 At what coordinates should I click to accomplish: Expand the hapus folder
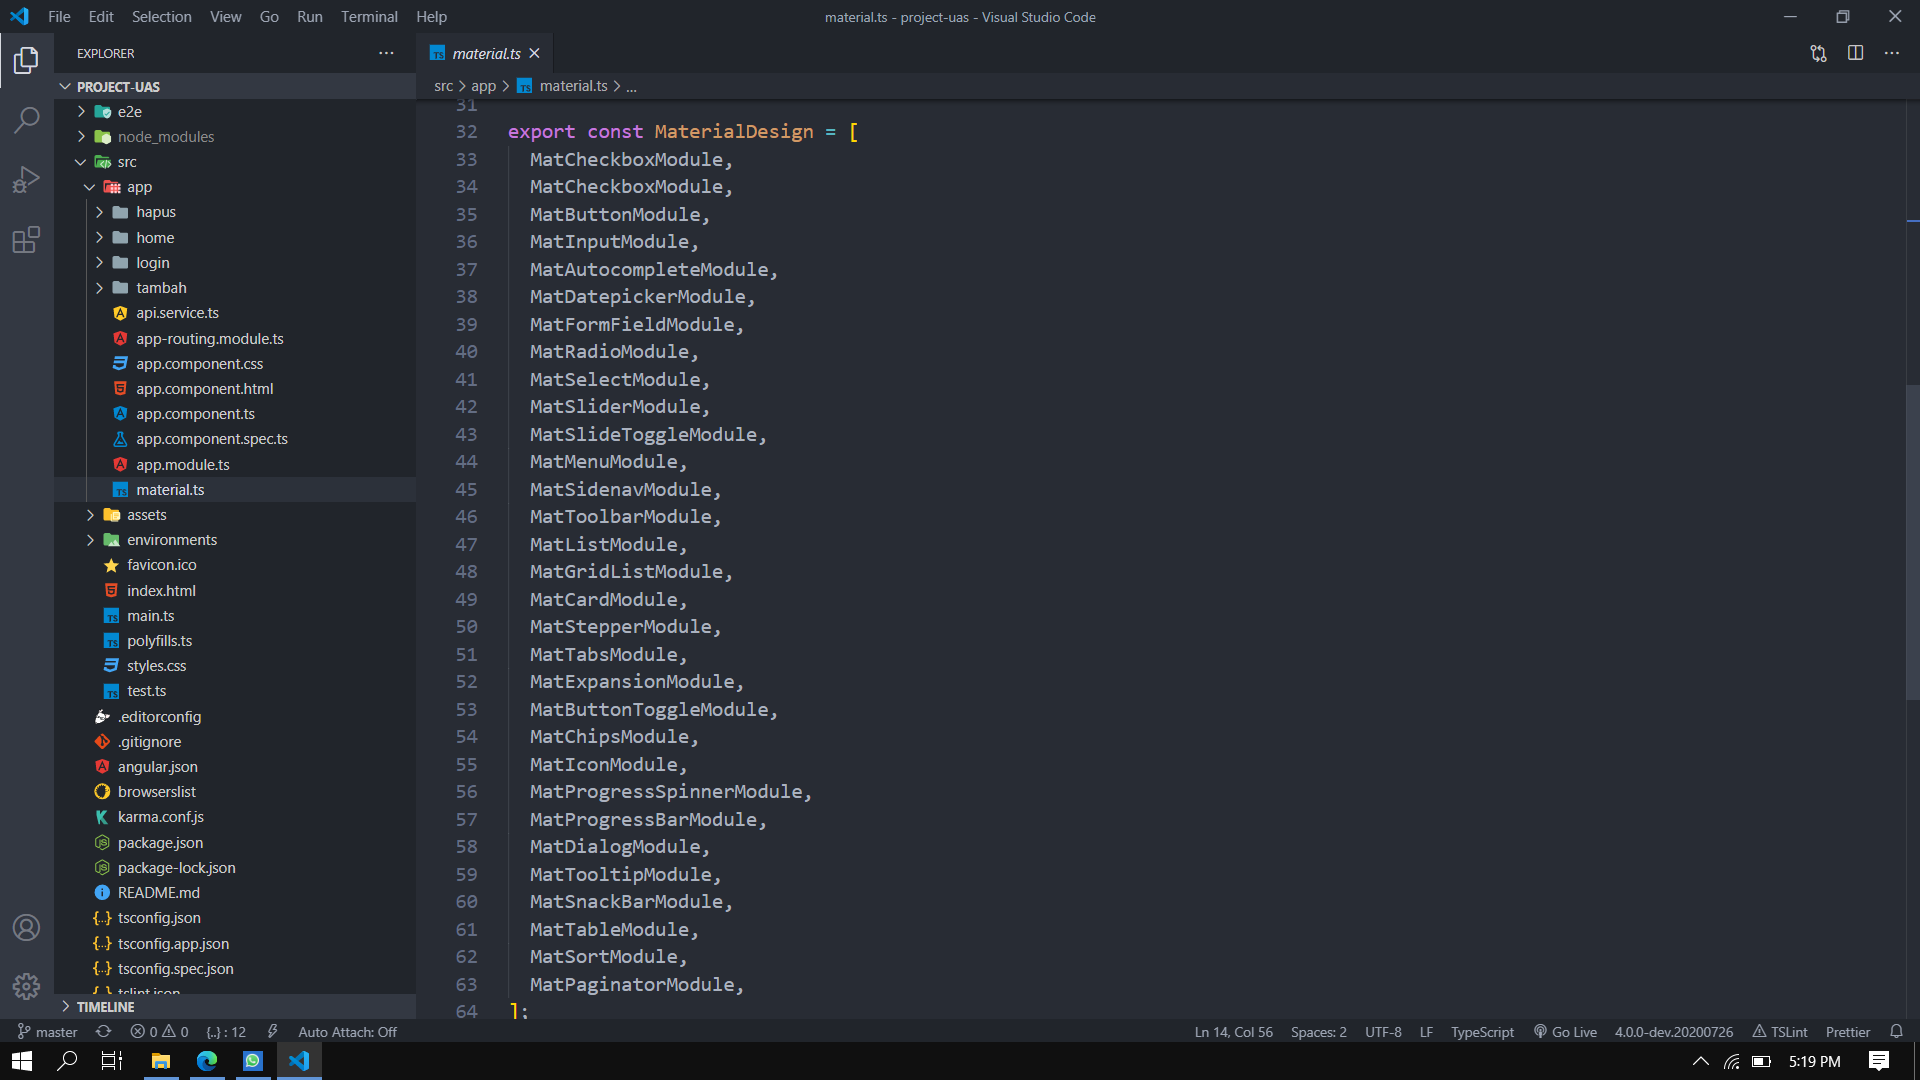point(100,212)
